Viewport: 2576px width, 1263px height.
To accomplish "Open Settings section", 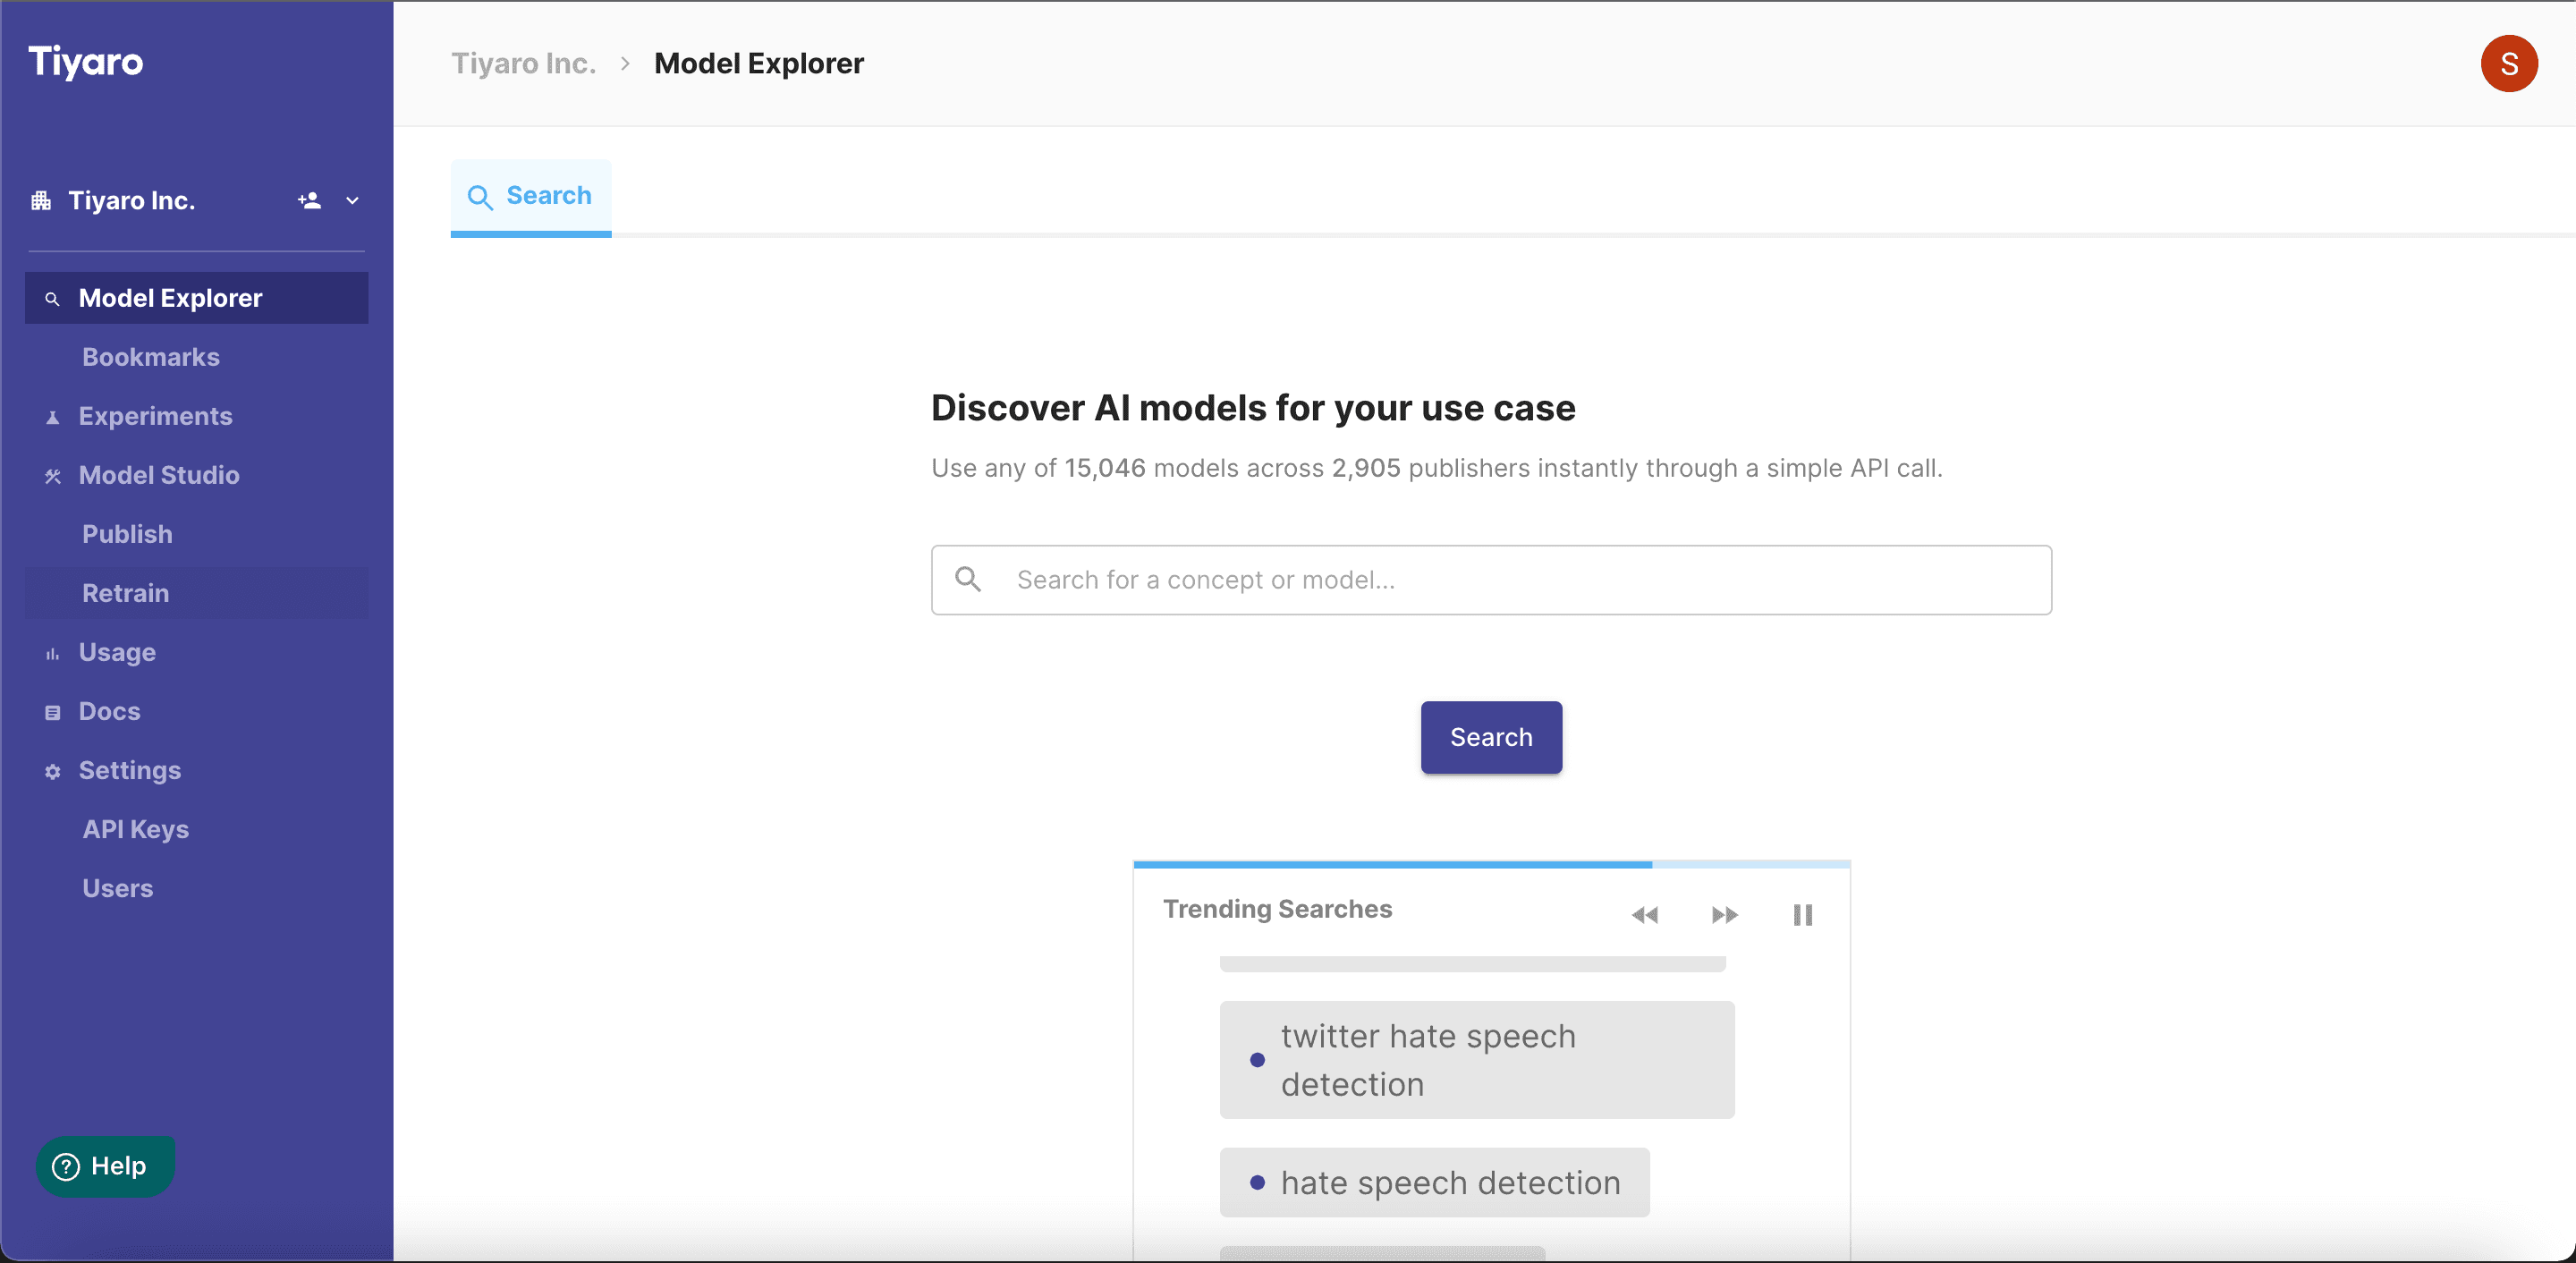I will (130, 770).
